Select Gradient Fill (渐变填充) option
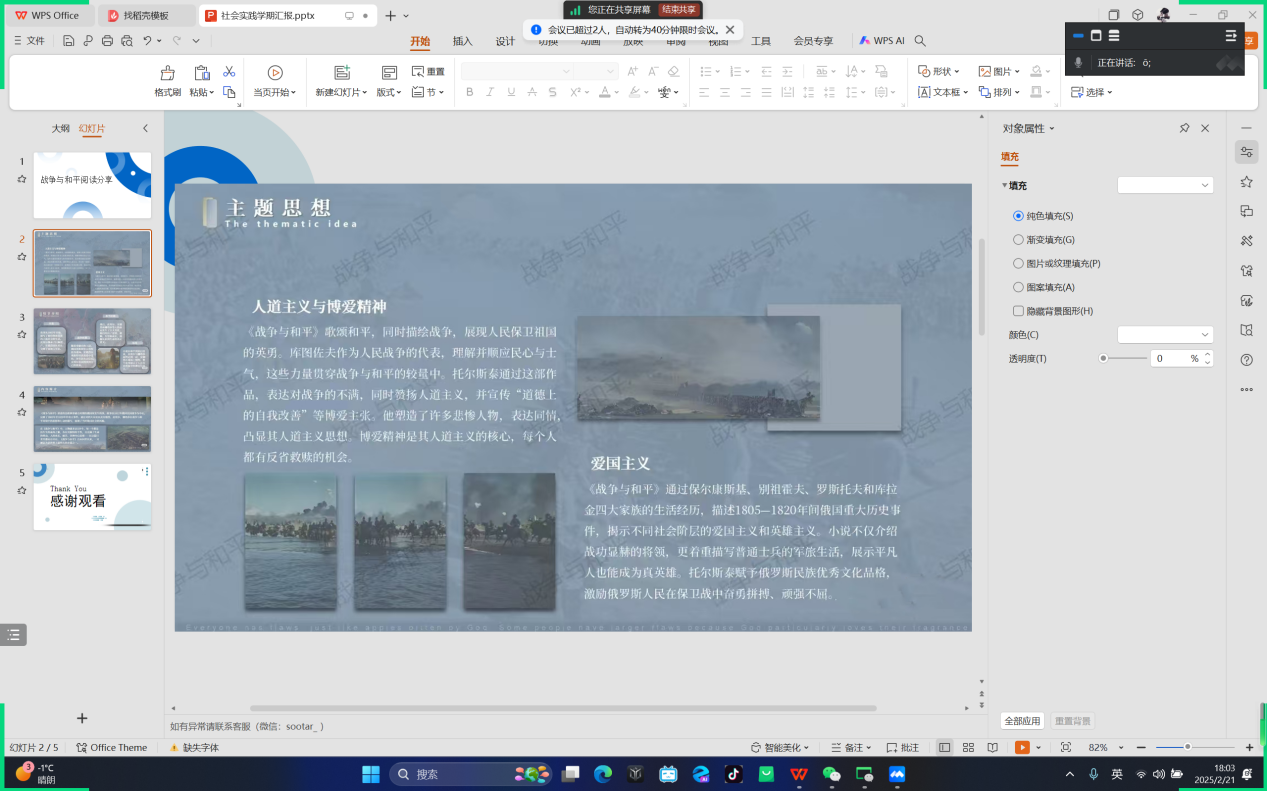Viewport: 1267px width, 791px height. tap(1018, 240)
